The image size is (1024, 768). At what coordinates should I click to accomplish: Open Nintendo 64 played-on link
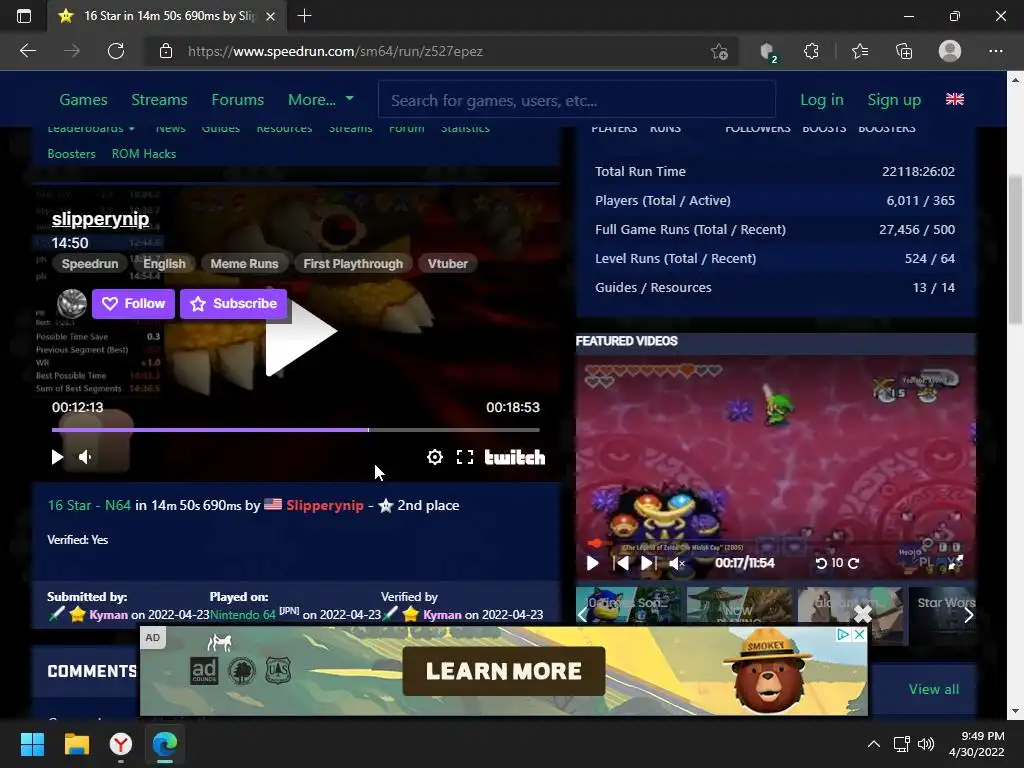coord(243,615)
